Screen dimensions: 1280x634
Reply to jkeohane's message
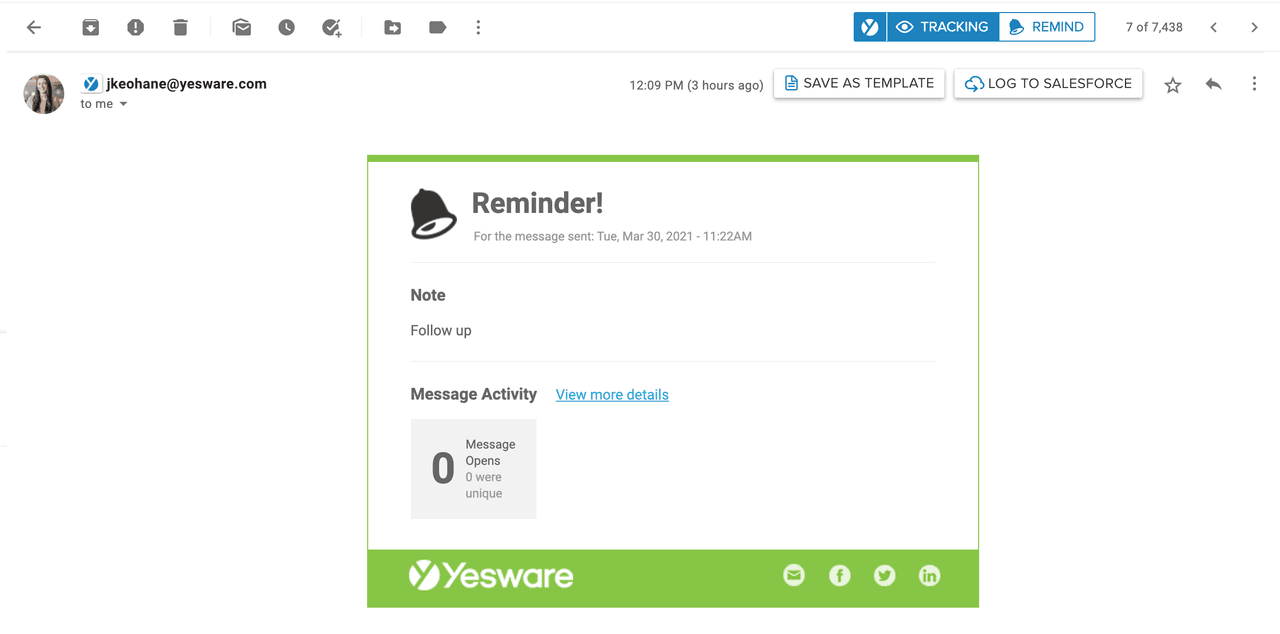point(1213,84)
